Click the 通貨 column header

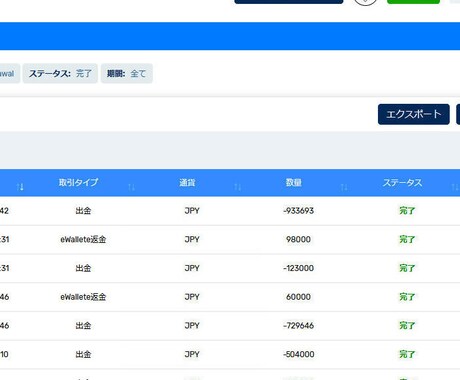coord(187,183)
